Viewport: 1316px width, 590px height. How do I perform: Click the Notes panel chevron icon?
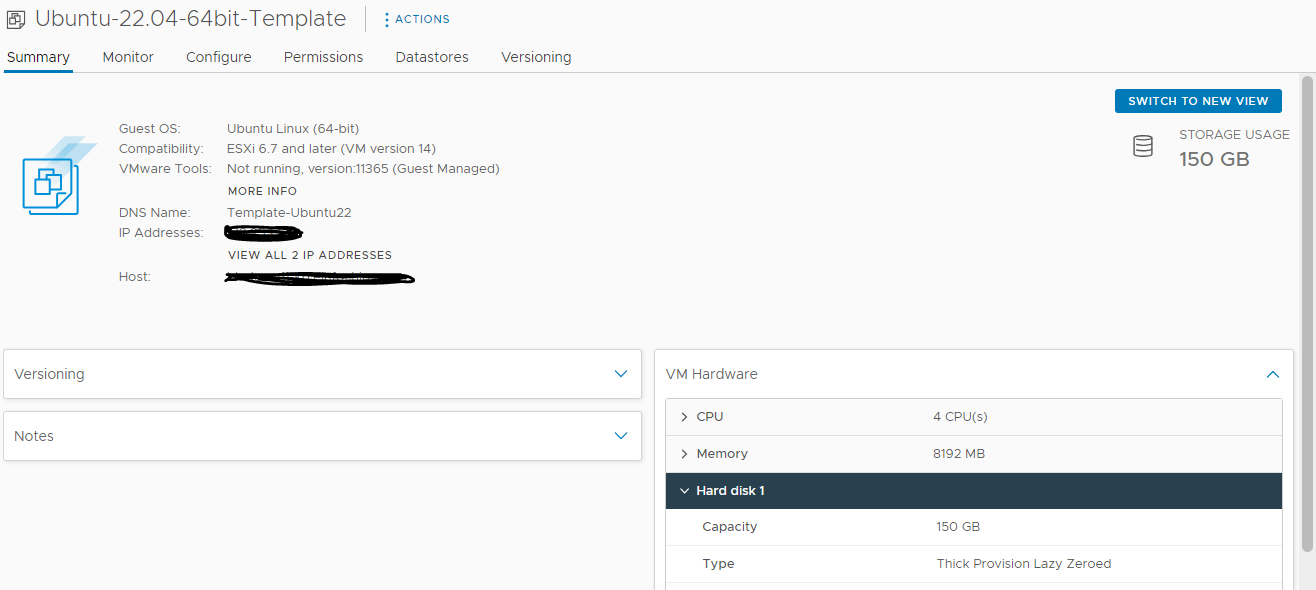(620, 436)
